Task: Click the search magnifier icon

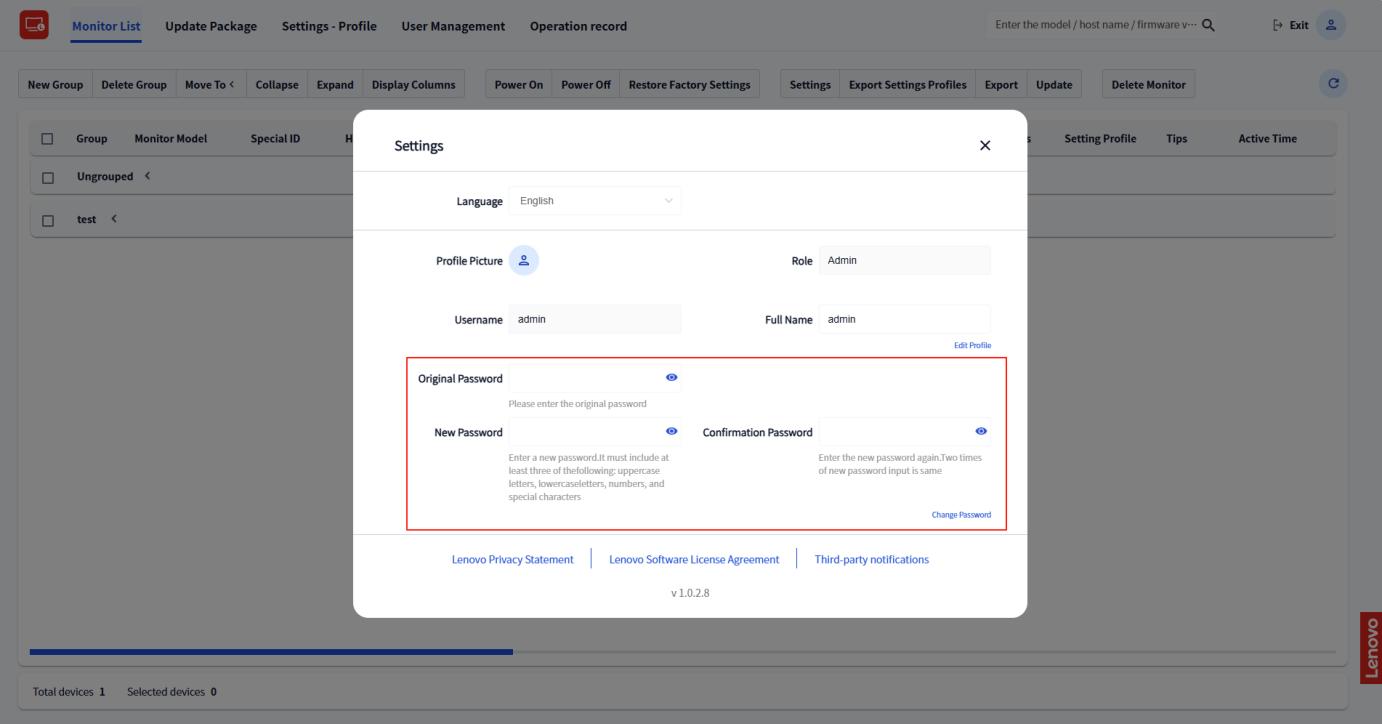Action: [x=1208, y=25]
